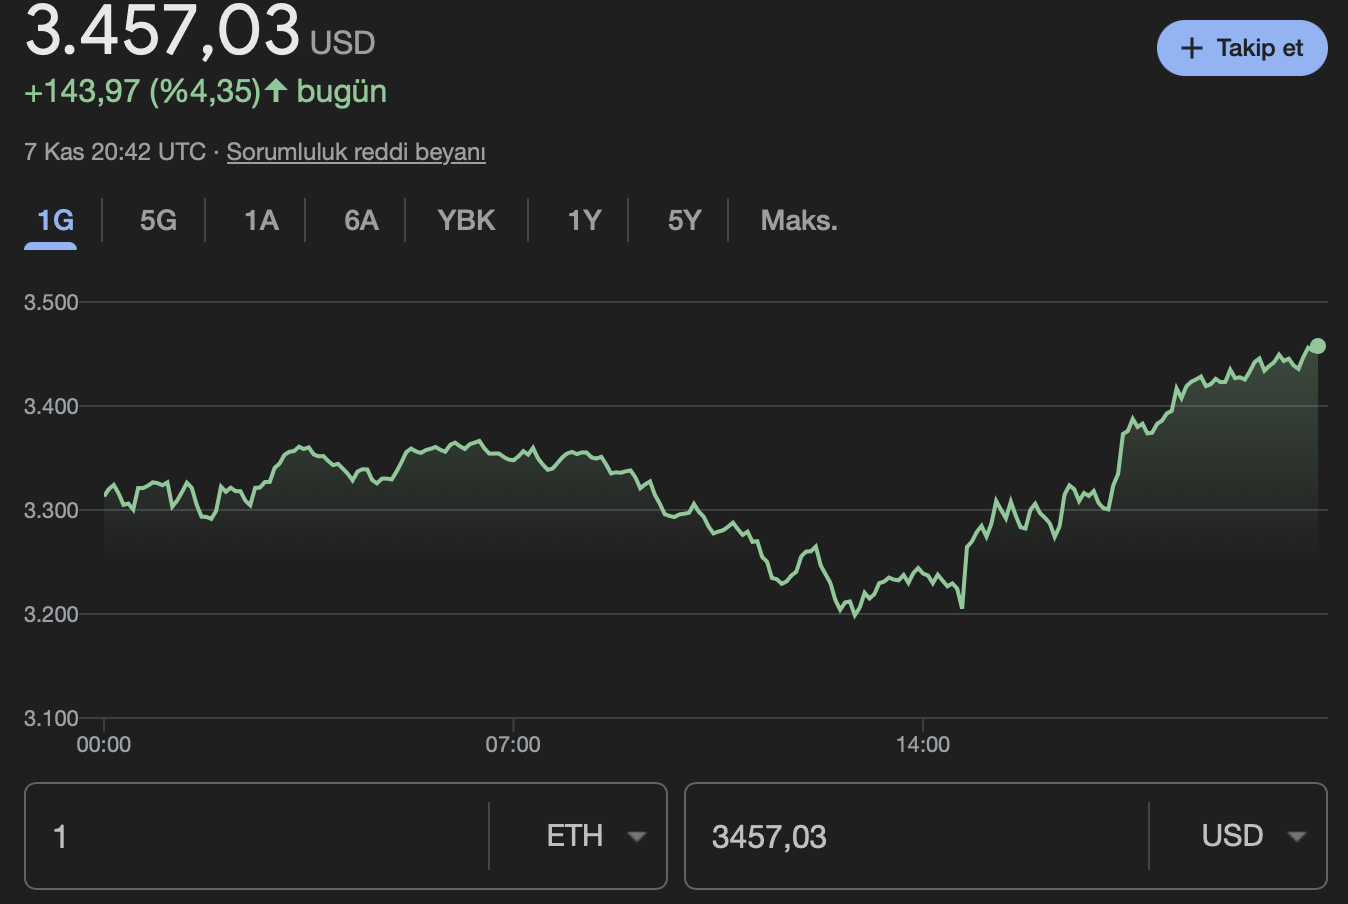Screen dimensions: 1348x904
Task: Select the 5Y five-year range
Action: [684, 220]
